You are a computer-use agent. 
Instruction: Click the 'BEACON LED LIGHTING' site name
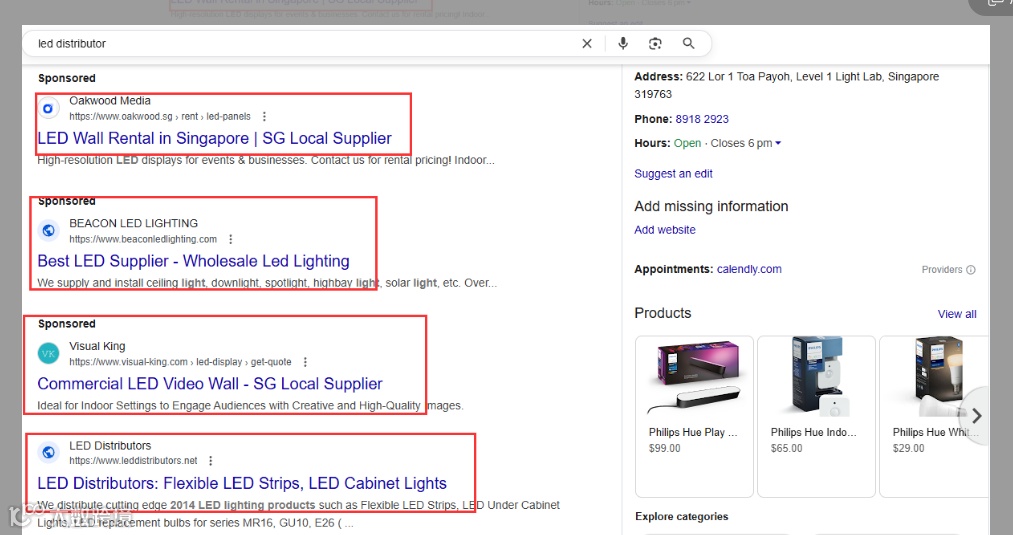[x=134, y=224]
